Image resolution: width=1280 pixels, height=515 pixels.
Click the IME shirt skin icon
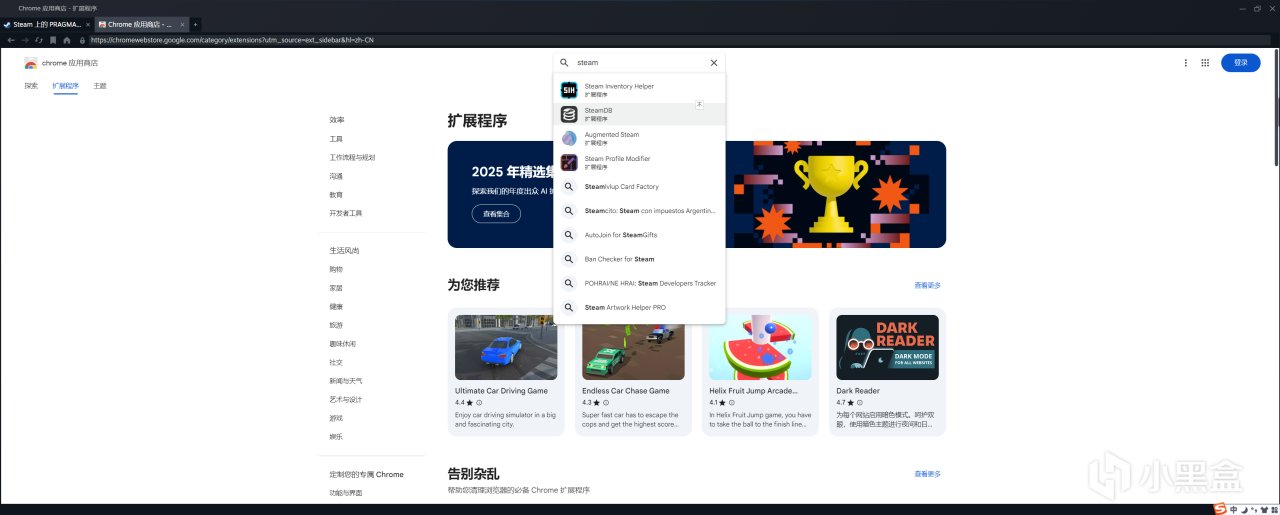(x=1264, y=509)
